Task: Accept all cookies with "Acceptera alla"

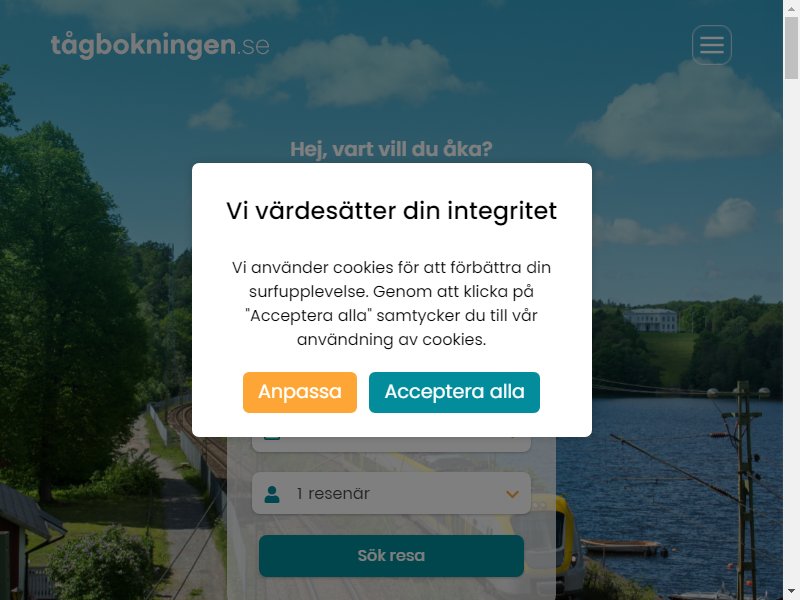Action: click(454, 392)
